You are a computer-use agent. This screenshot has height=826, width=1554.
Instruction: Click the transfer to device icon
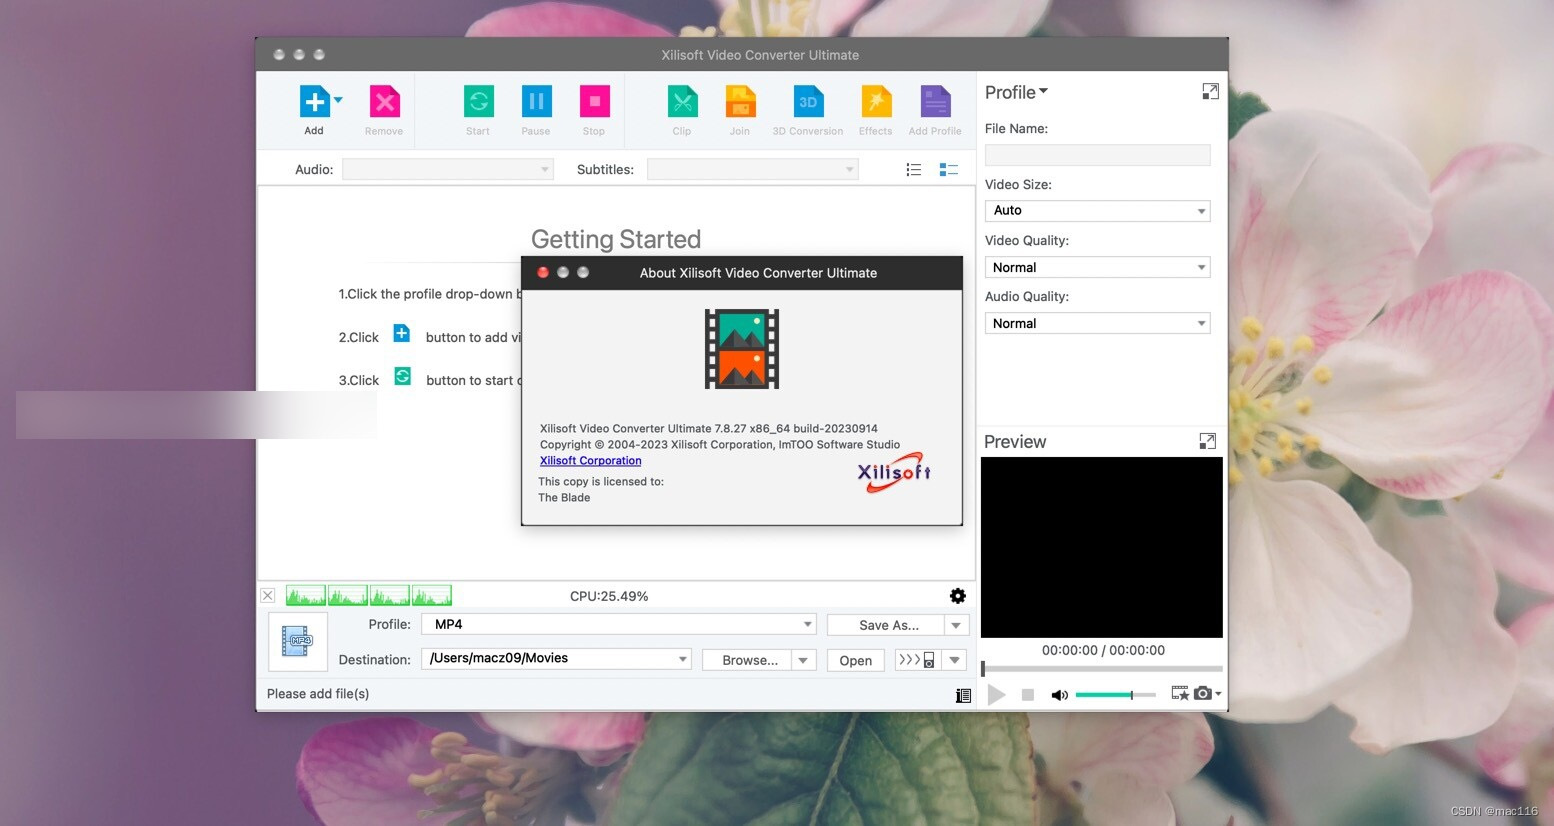pos(917,660)
